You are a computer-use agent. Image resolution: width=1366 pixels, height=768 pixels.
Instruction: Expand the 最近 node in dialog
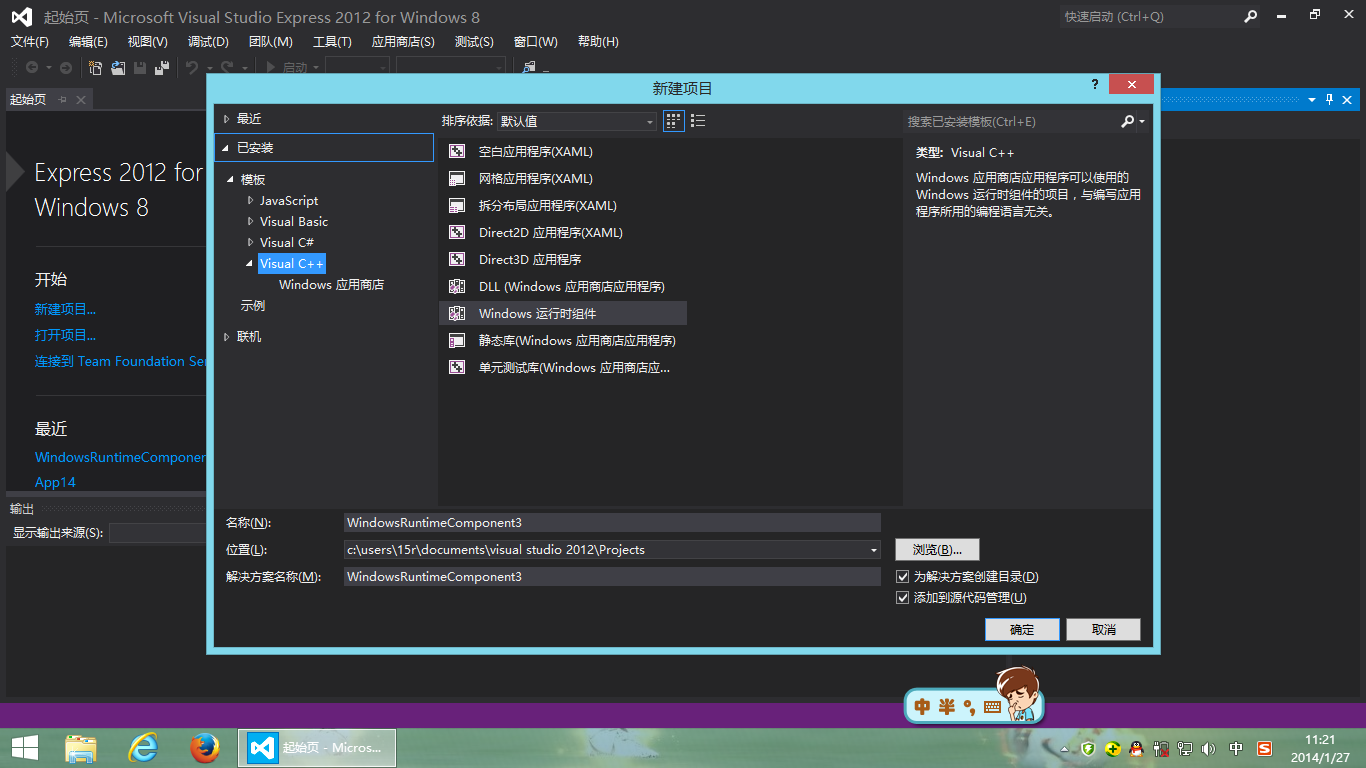(227, 118)
